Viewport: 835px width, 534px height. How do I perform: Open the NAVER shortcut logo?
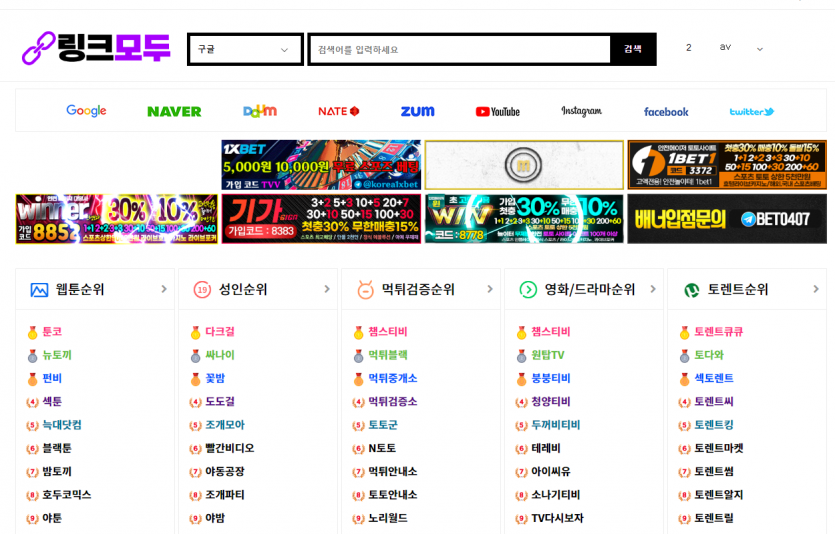pos(174,111)
